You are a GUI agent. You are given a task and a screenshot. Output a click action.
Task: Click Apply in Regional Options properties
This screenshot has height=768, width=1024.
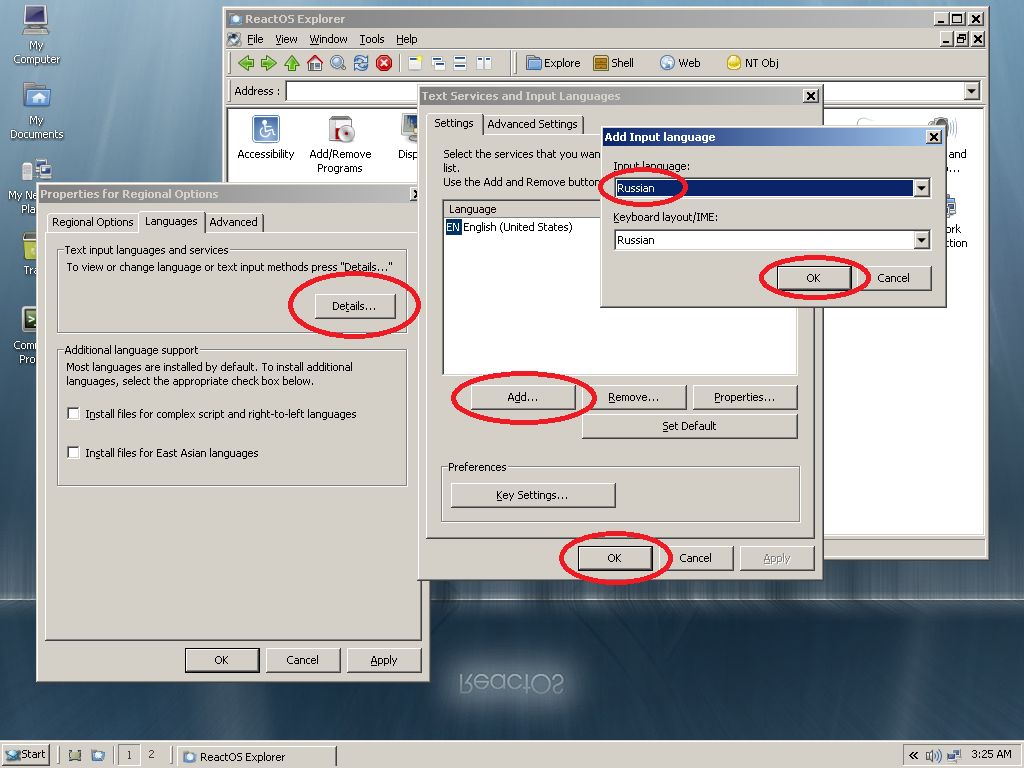[x=384, y=660]
